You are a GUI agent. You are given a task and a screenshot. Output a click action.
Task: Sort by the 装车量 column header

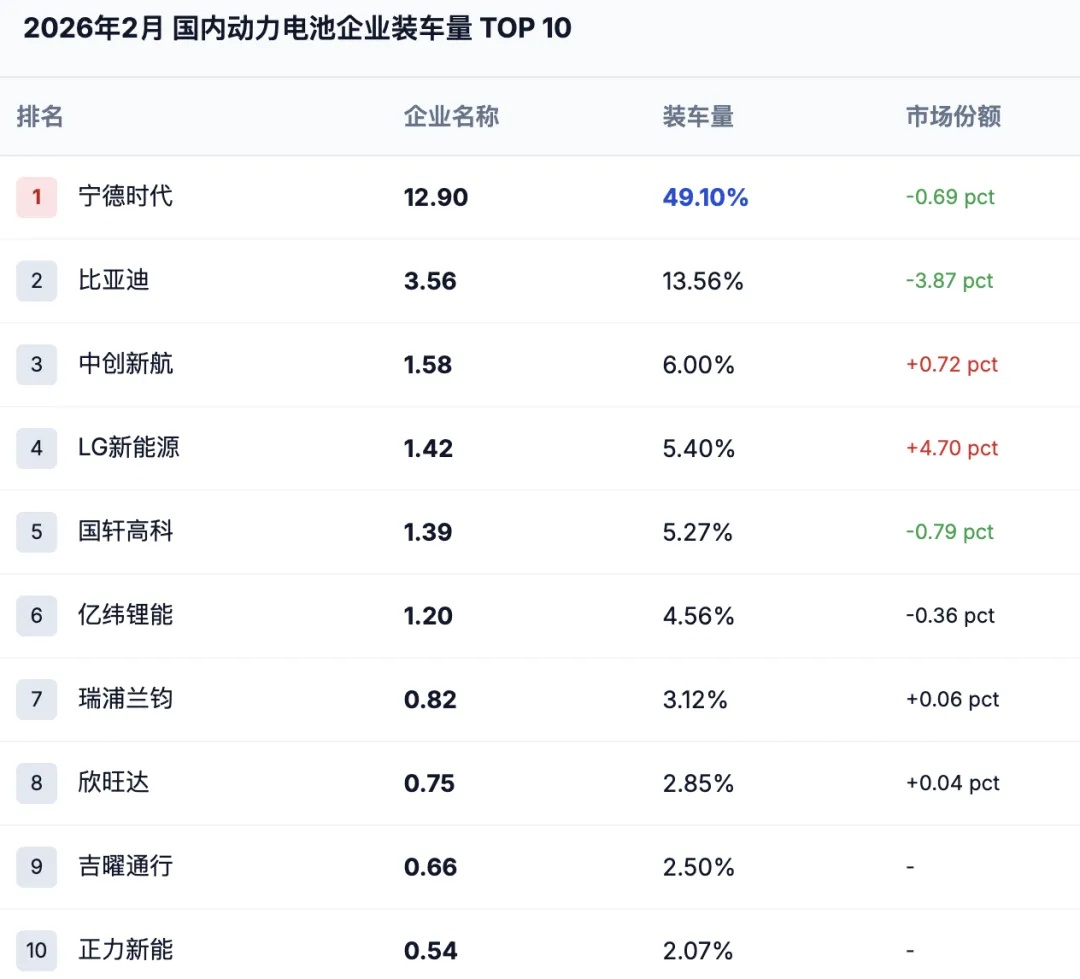[x=698, y=117]
